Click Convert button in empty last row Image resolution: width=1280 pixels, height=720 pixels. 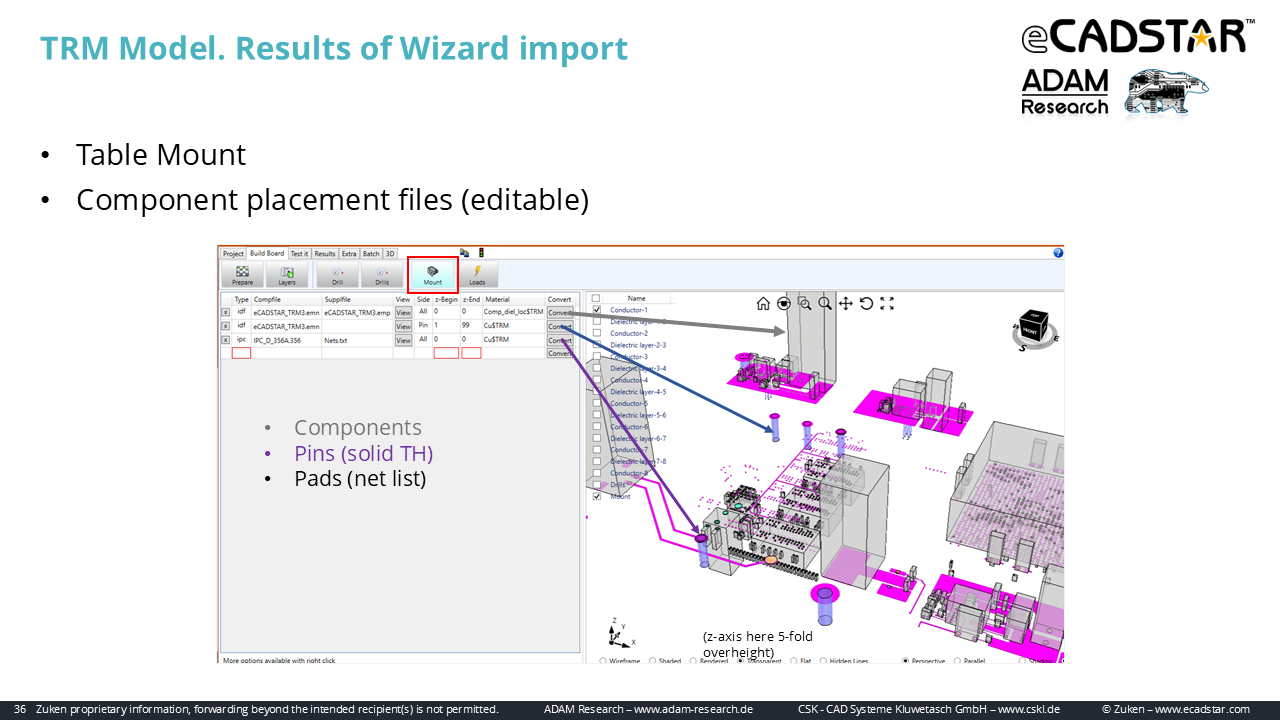(560, 354)
